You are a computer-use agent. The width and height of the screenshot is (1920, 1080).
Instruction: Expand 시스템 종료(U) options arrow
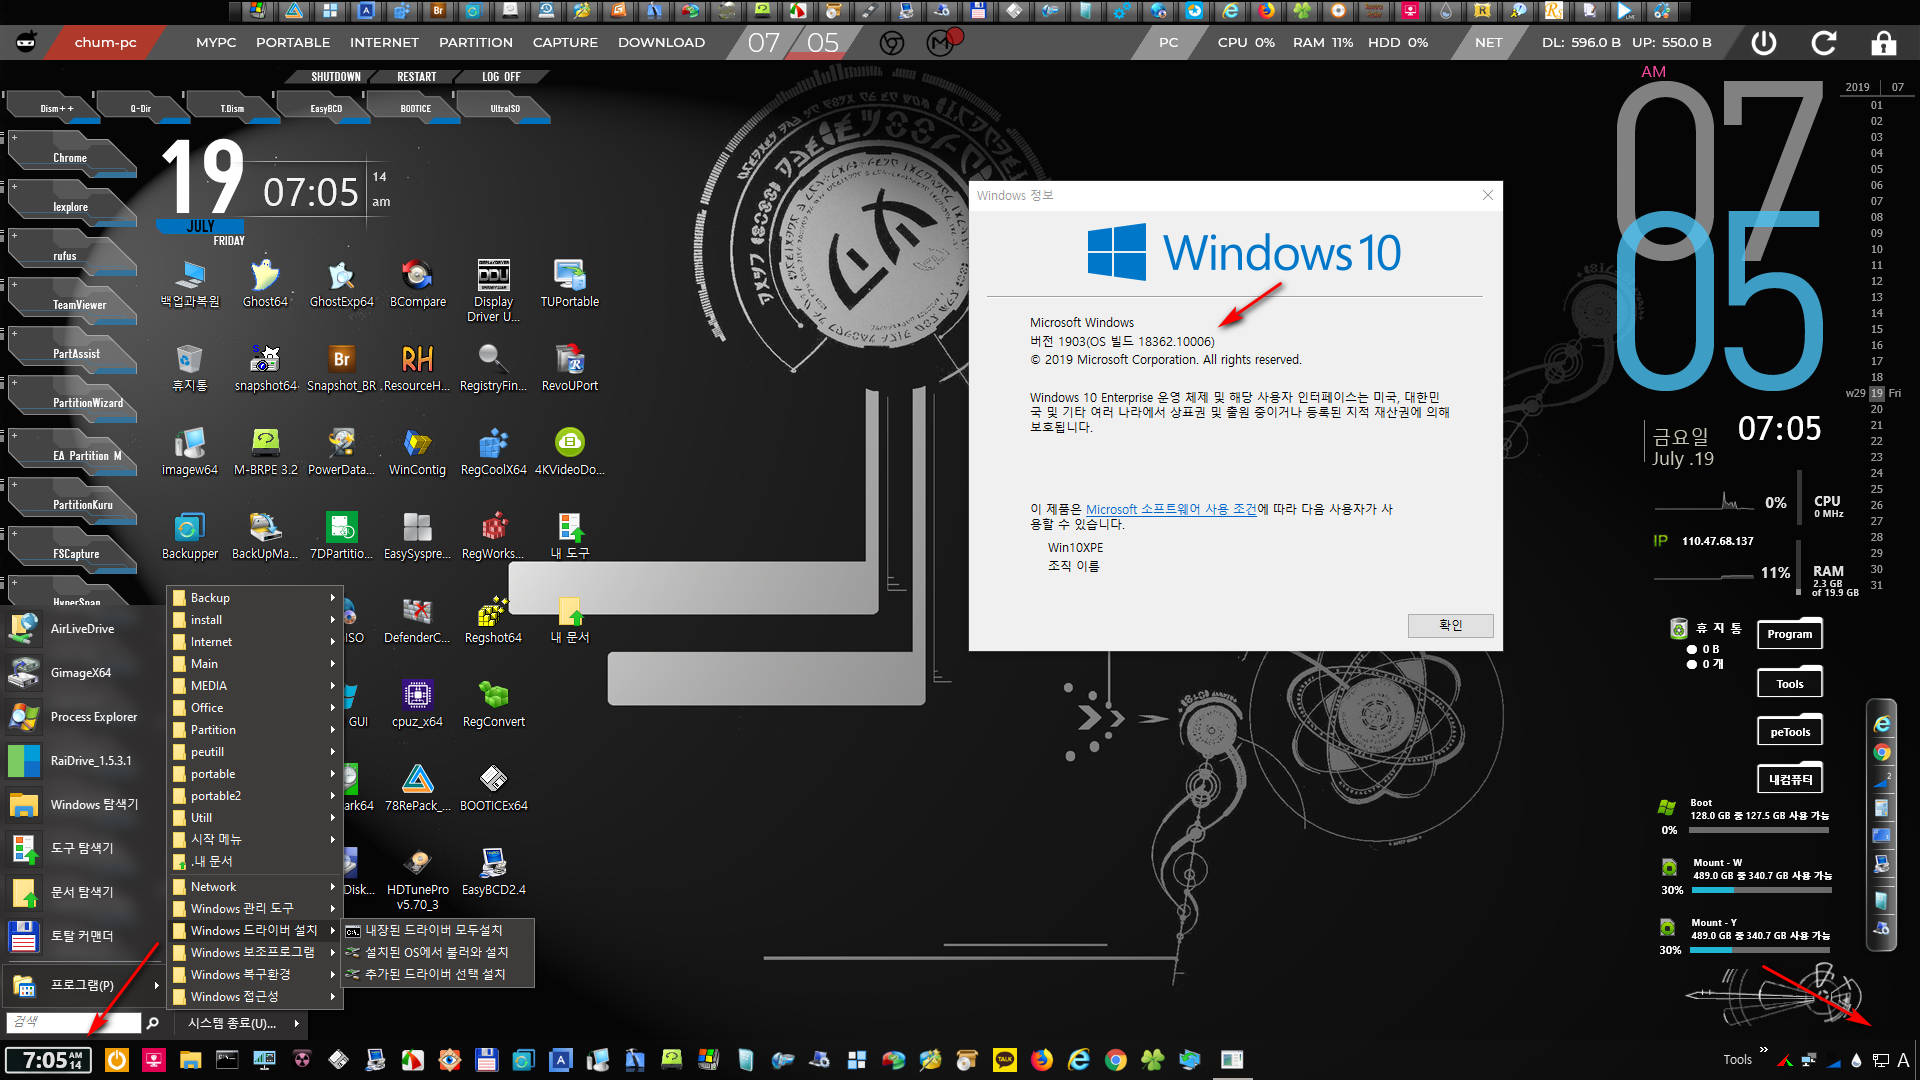(x=297, y=1023)
